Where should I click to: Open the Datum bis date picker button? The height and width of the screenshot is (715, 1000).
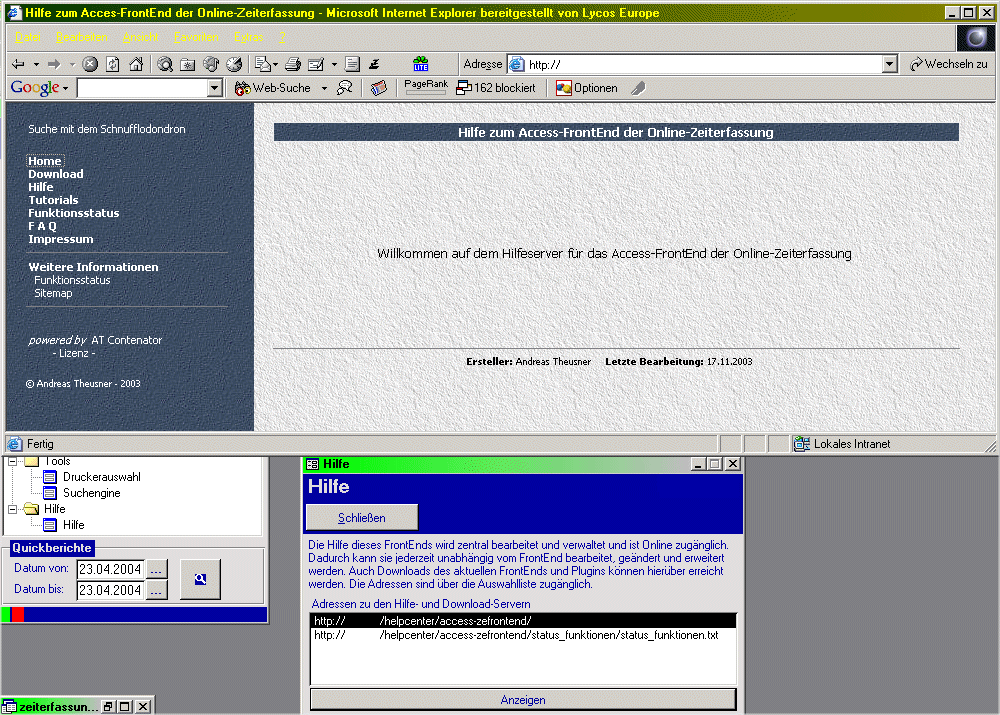click(x=157, y=590)
